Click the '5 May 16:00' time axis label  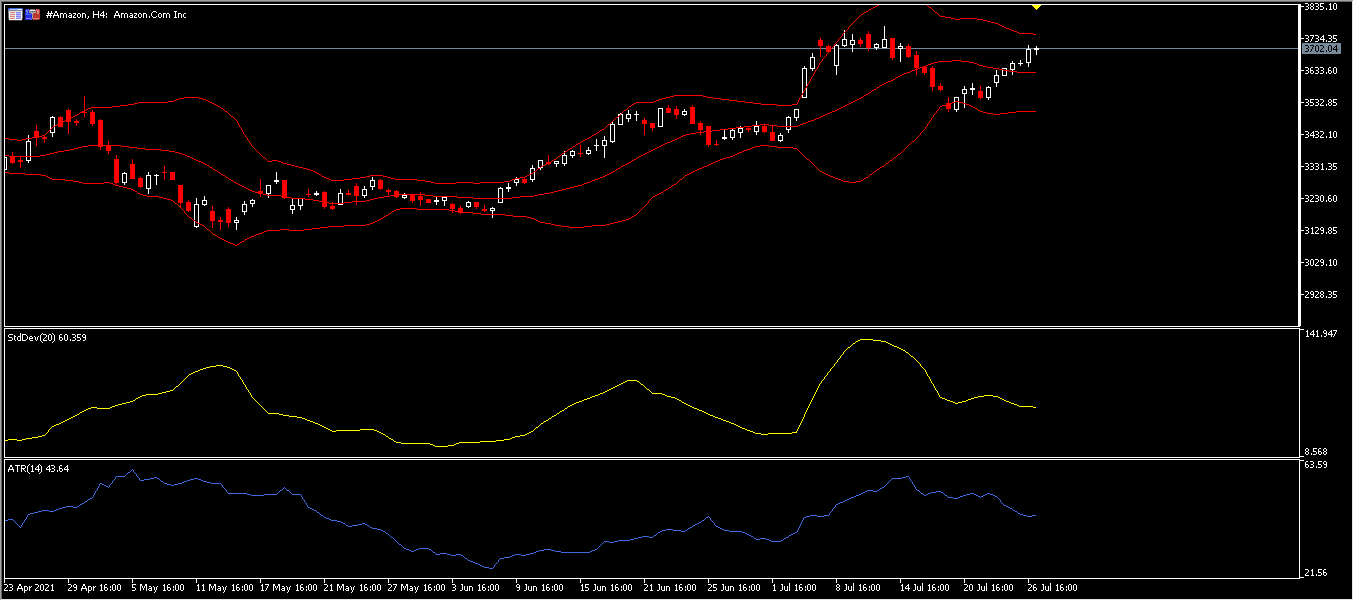[x=157, y=588]
